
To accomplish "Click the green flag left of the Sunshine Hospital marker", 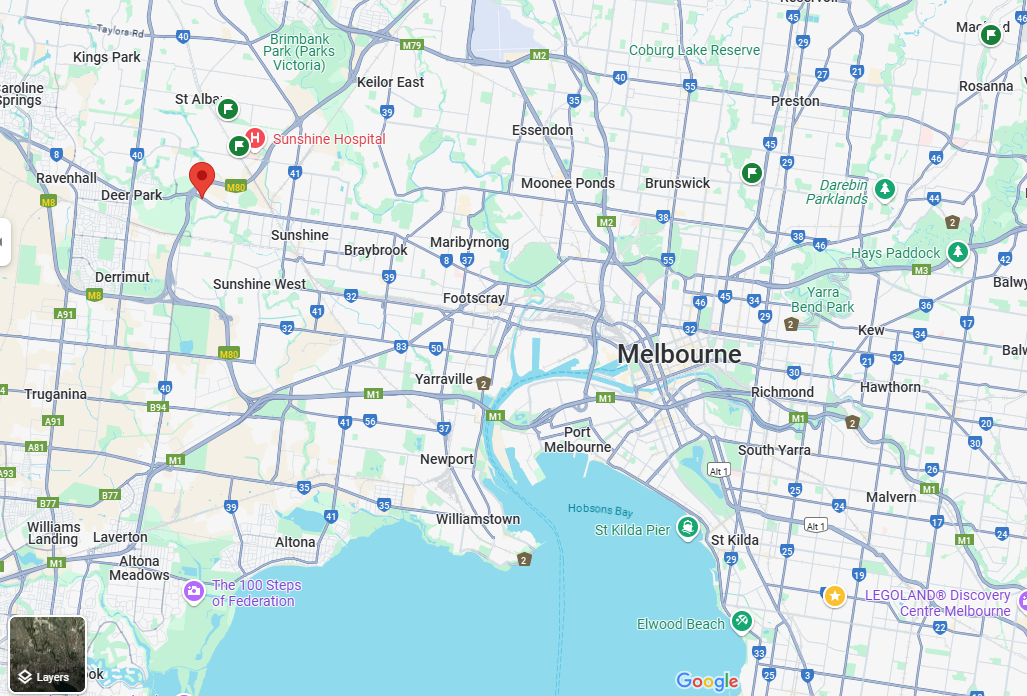I will (x=238, y=145).
